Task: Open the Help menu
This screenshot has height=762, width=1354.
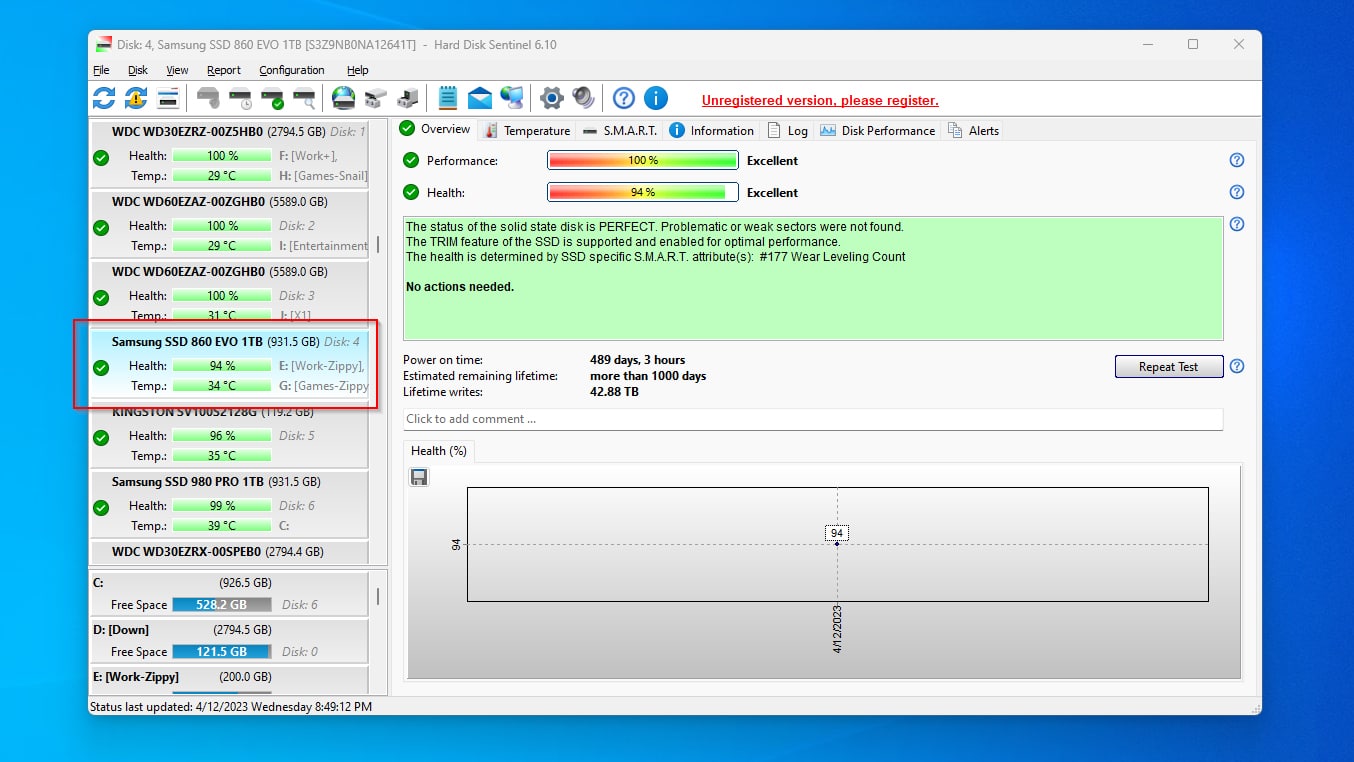Action: tap(358, 70)
